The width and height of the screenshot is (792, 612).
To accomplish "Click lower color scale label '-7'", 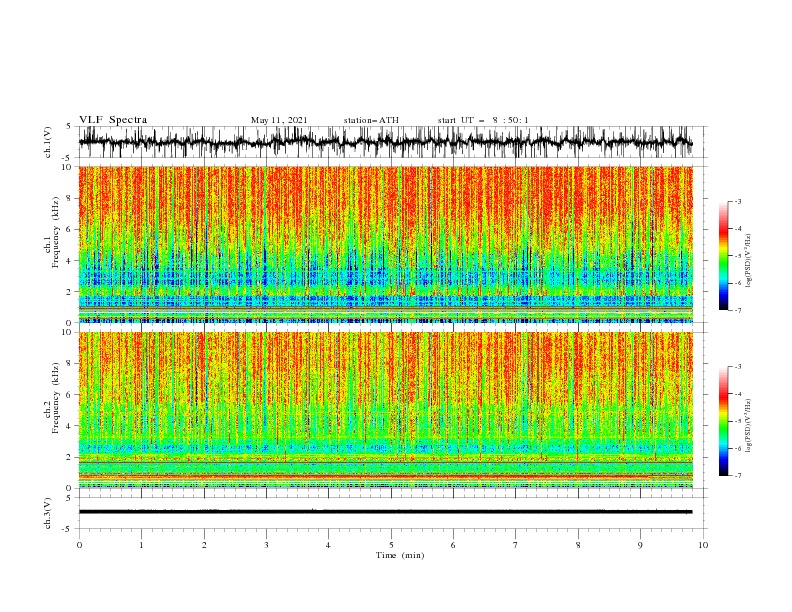I will coord(738,476).
